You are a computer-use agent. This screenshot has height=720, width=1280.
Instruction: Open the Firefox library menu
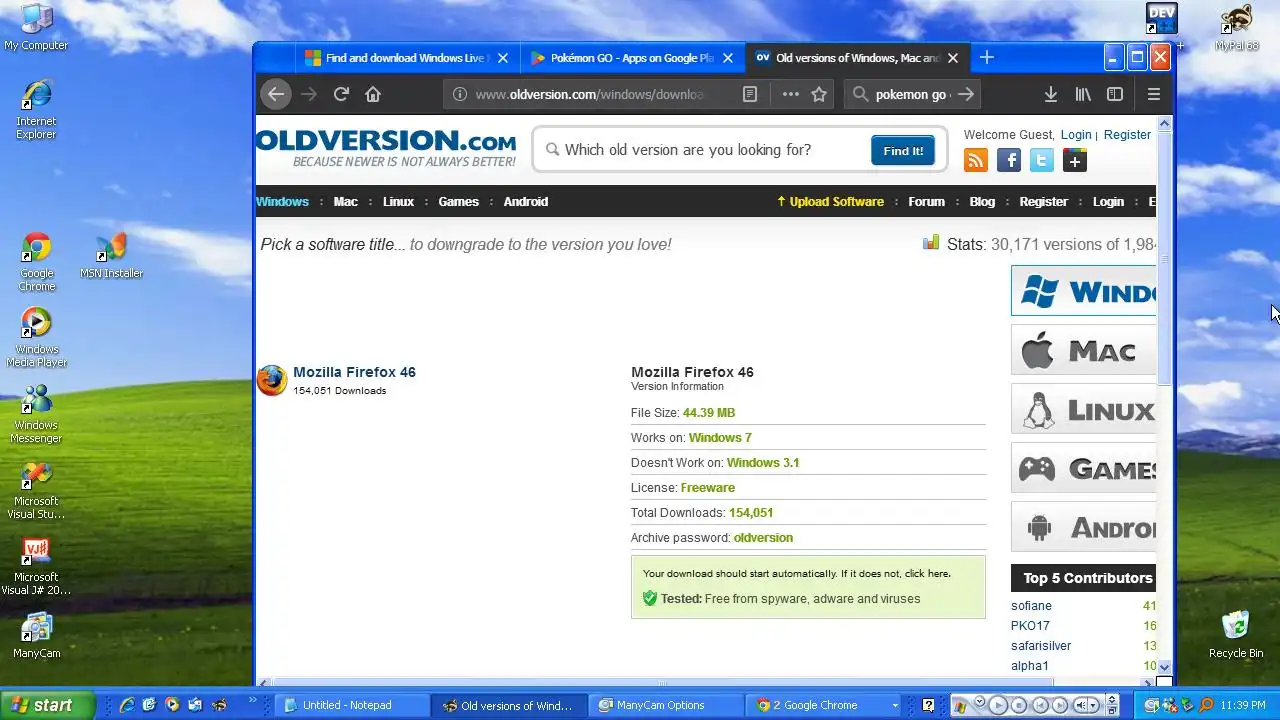coord(1083,94)
